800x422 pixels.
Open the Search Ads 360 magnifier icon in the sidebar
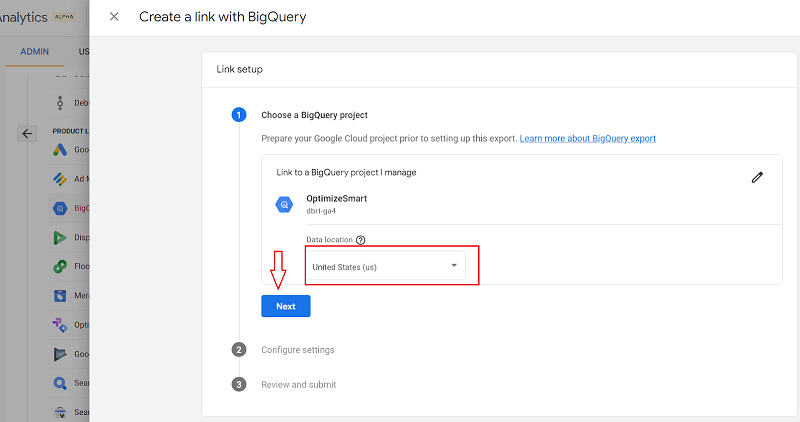coord(60,383)
